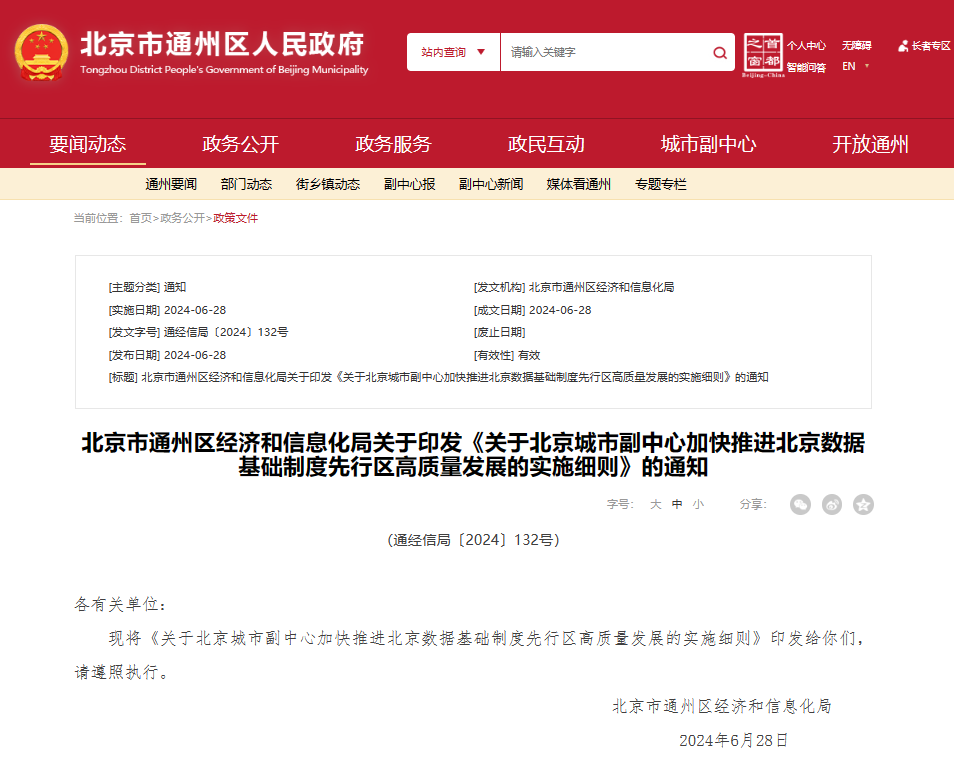Open the 个人中心 link
This screenshot has height=768, width=954.
pos(806,46)
